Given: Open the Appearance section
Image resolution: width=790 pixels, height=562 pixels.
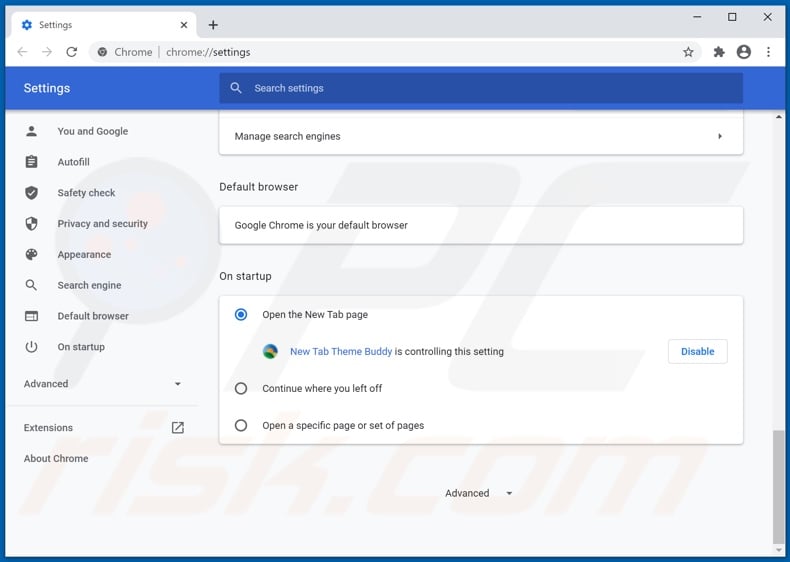Looking at the screenshot, I should coord(84,254).
